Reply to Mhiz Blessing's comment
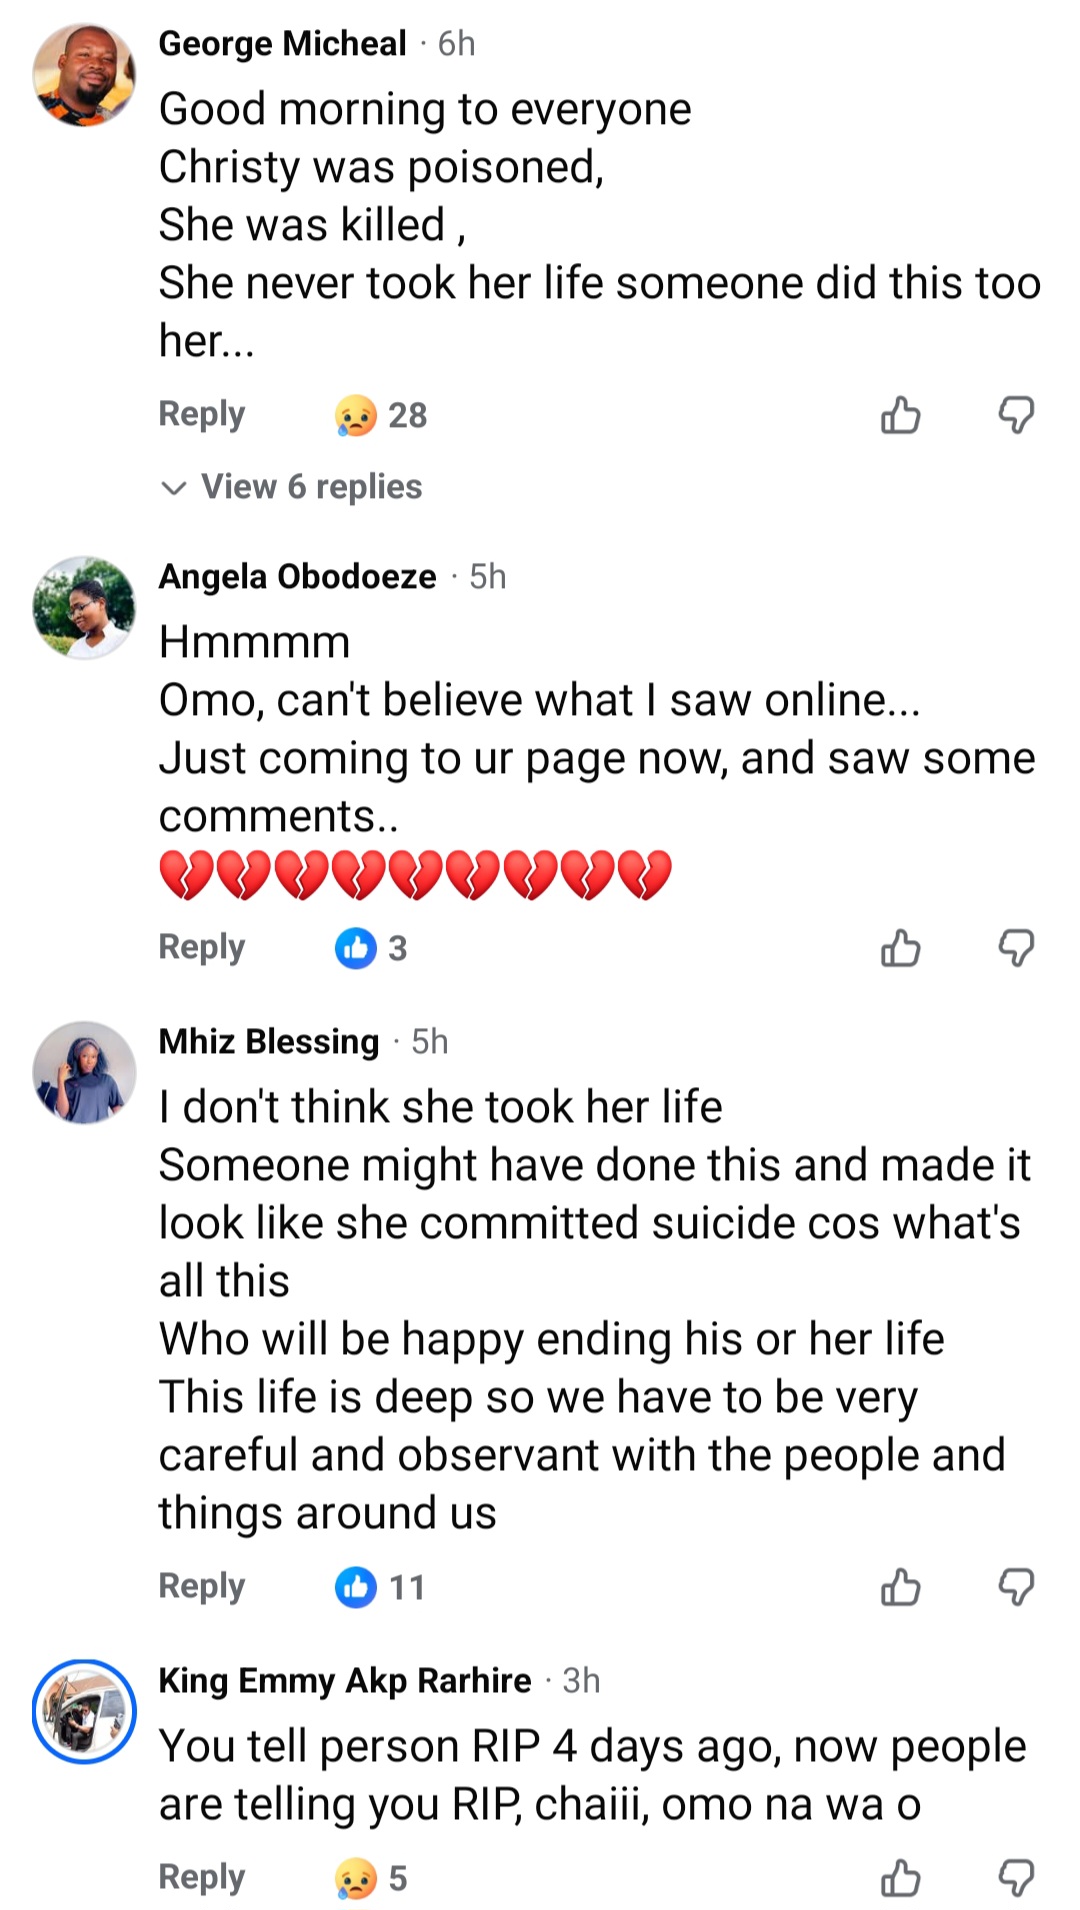Screen dimensions: 1080x1910 [201, 1586]
